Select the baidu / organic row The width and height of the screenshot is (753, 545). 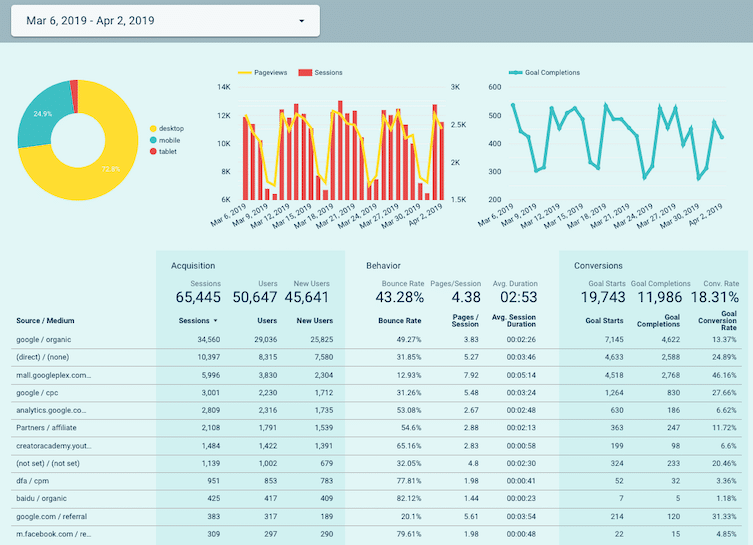pyautogui.click(x=42, y=497)
